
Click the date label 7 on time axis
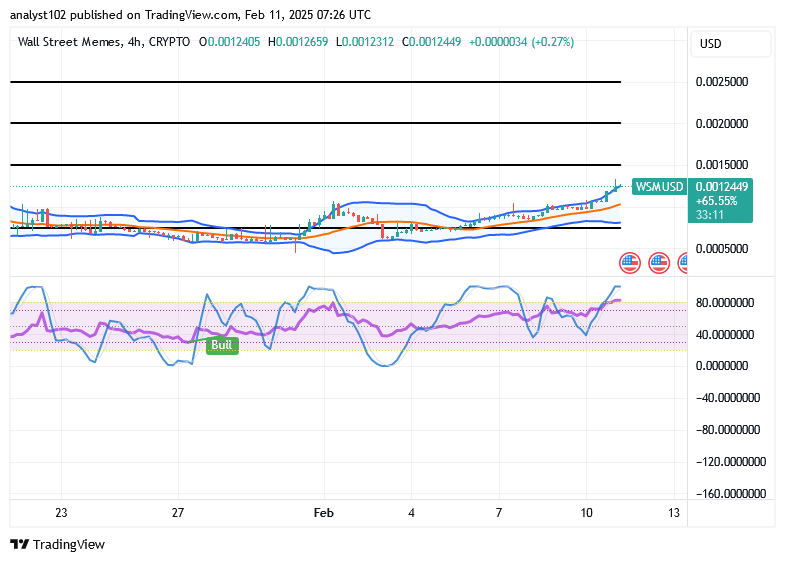[x=499, y=513]
